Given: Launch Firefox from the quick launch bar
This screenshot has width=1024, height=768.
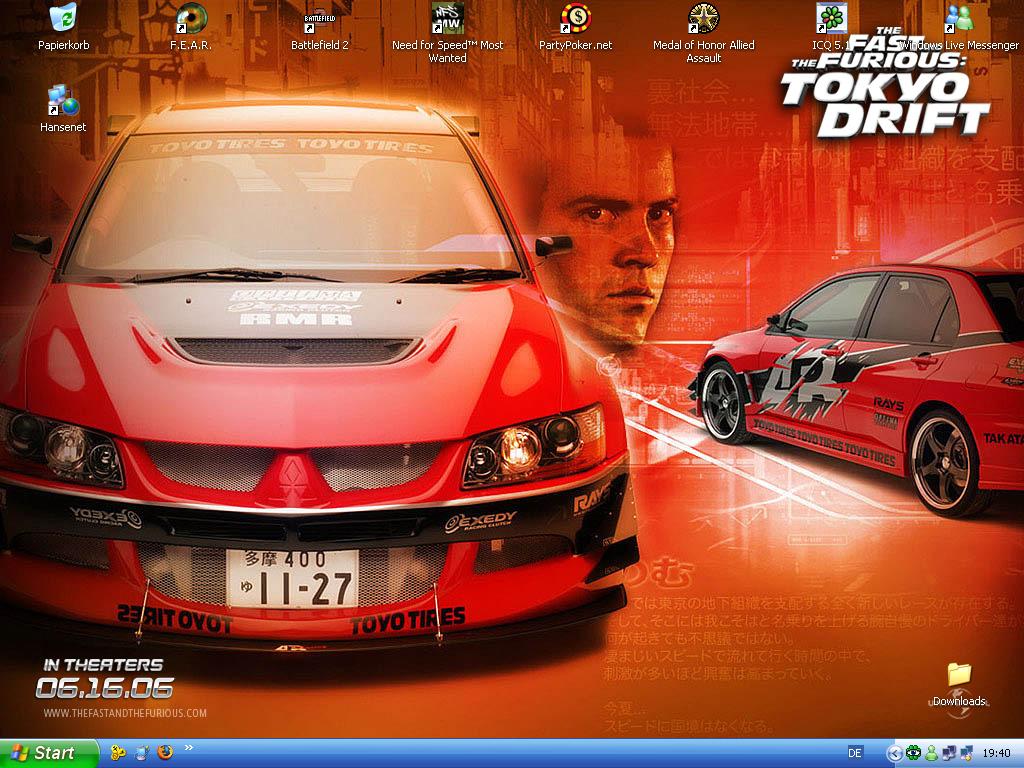Looking at the screenshot, I should (165, 752).
